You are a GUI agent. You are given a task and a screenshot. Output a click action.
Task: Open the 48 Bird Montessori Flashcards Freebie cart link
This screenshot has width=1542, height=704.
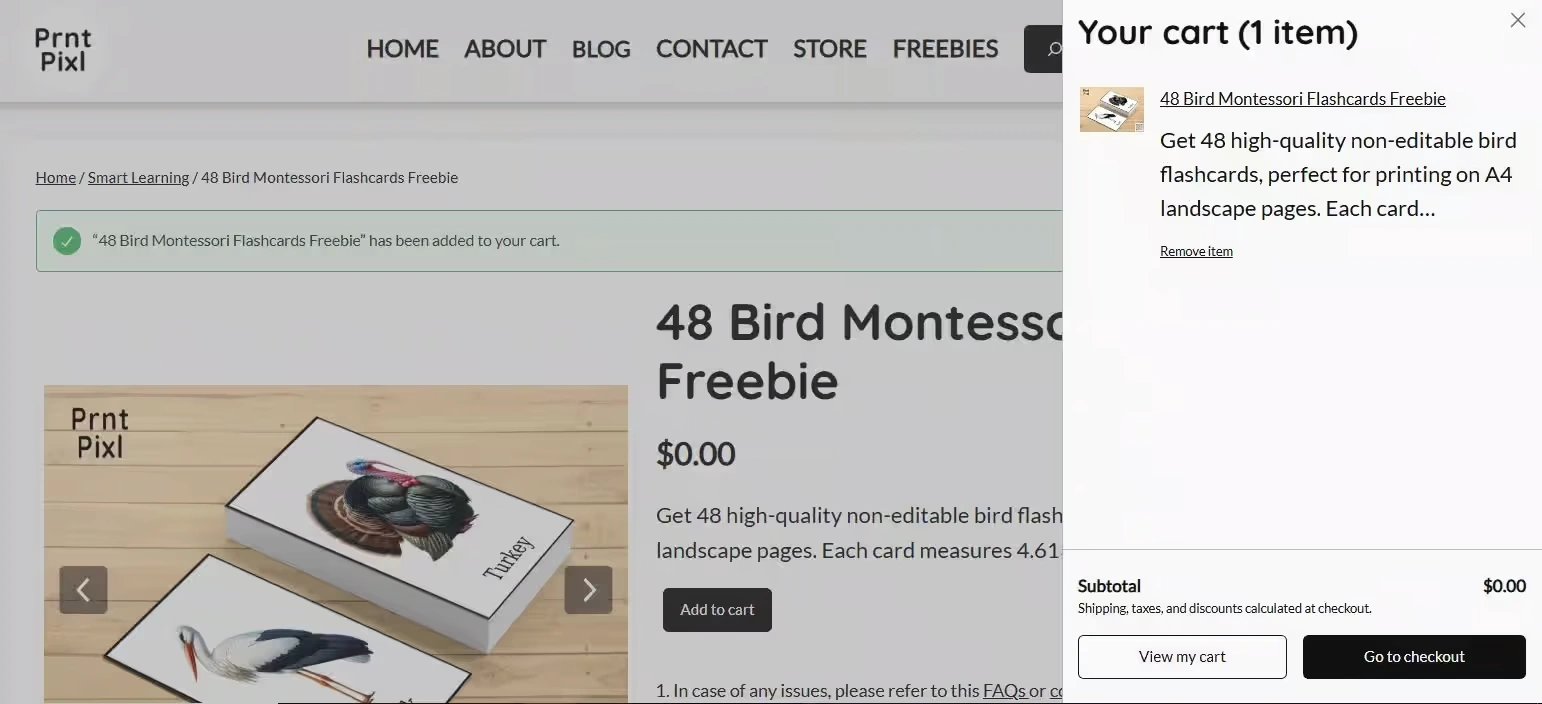pyautogui.click(x=1302, y=98)
